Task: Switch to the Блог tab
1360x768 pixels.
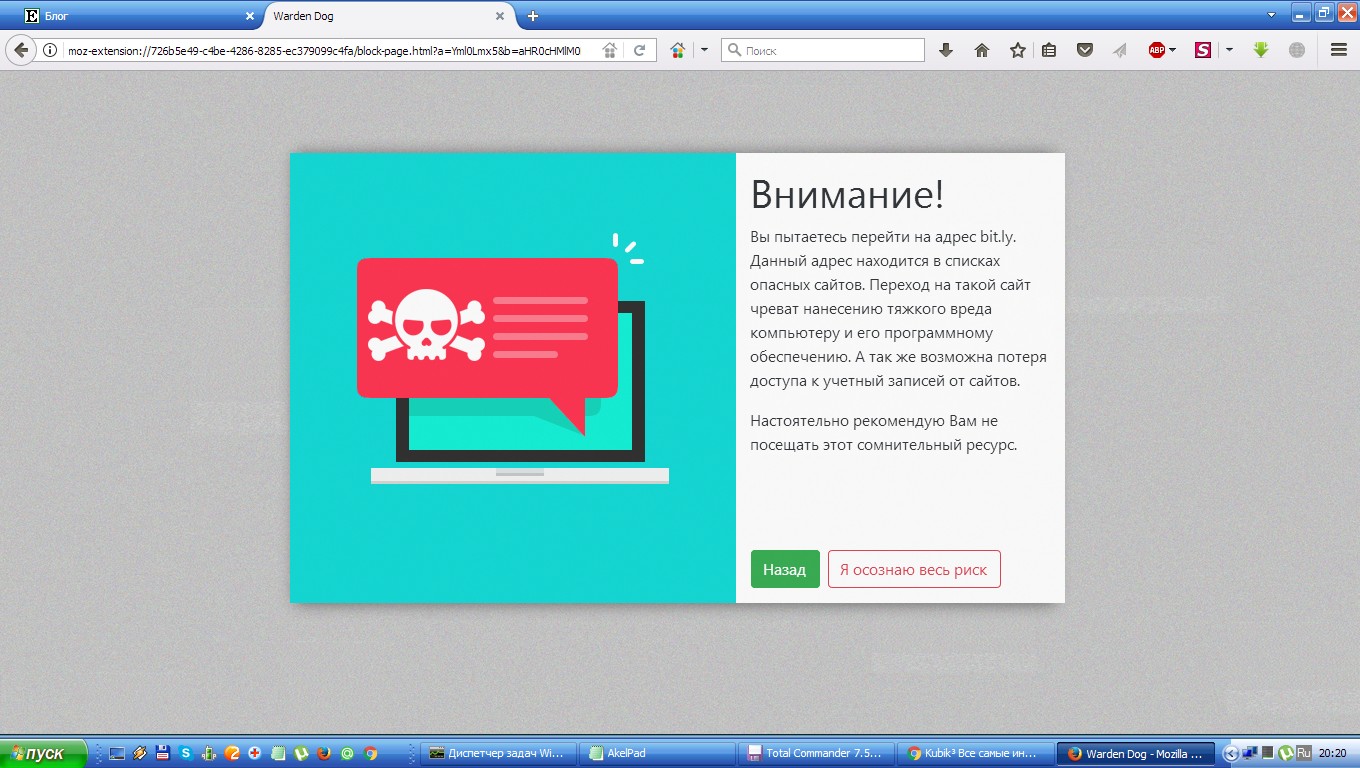Action: click(x=130, y=16)
